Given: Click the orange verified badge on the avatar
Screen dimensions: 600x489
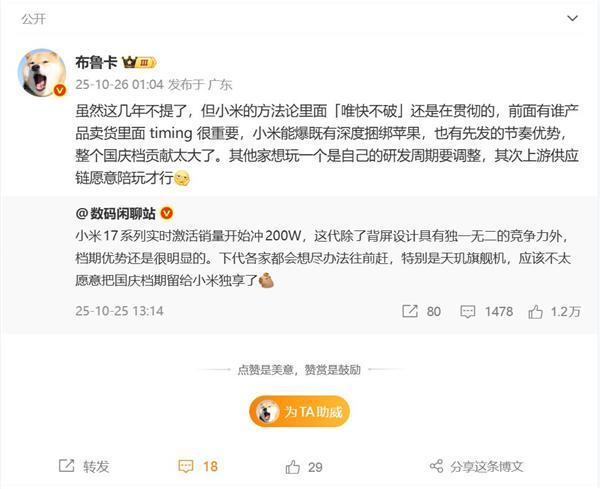Looking at the screenshot, I should pos(59,90).
